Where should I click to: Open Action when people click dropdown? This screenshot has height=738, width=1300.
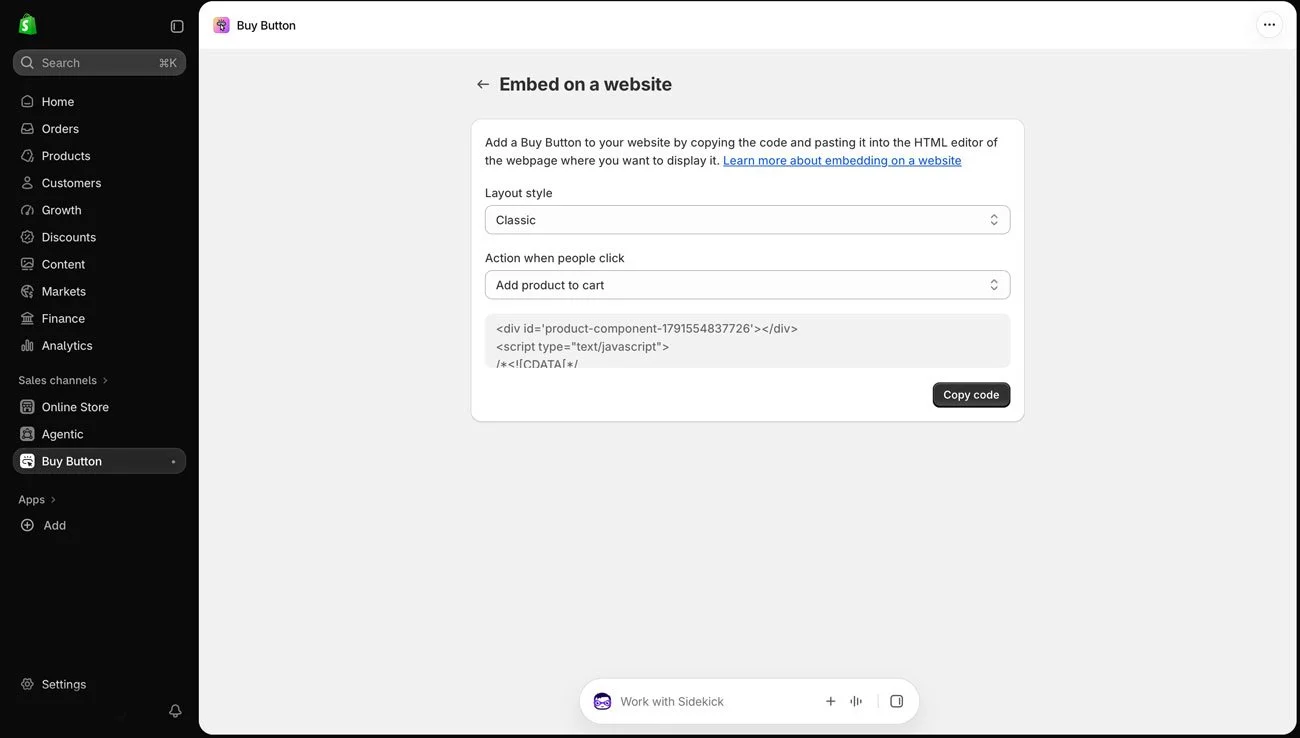tap(747, 285)
